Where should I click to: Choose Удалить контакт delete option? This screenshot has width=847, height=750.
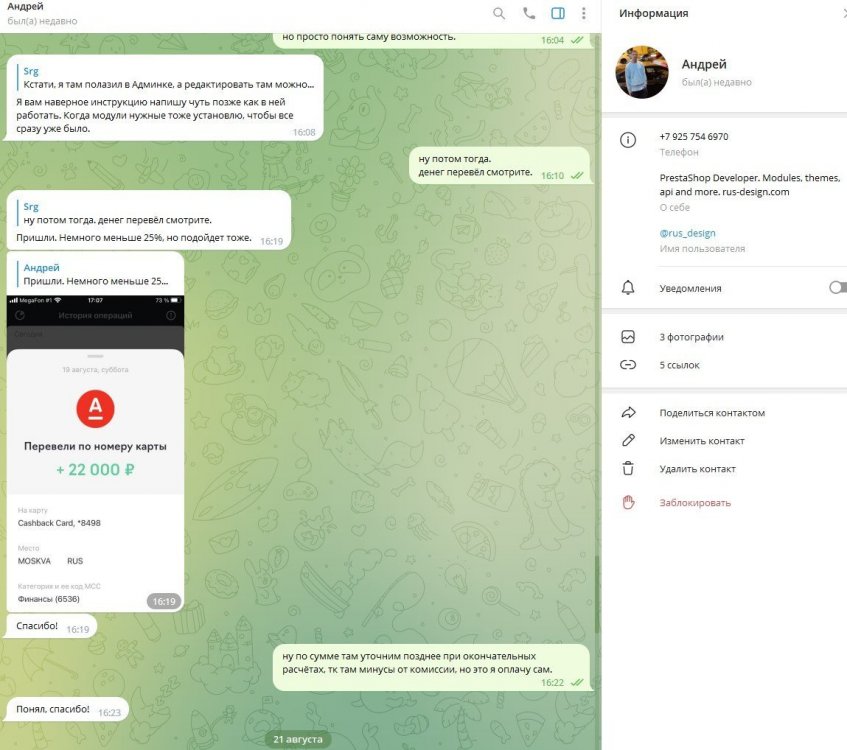[697, 469]
